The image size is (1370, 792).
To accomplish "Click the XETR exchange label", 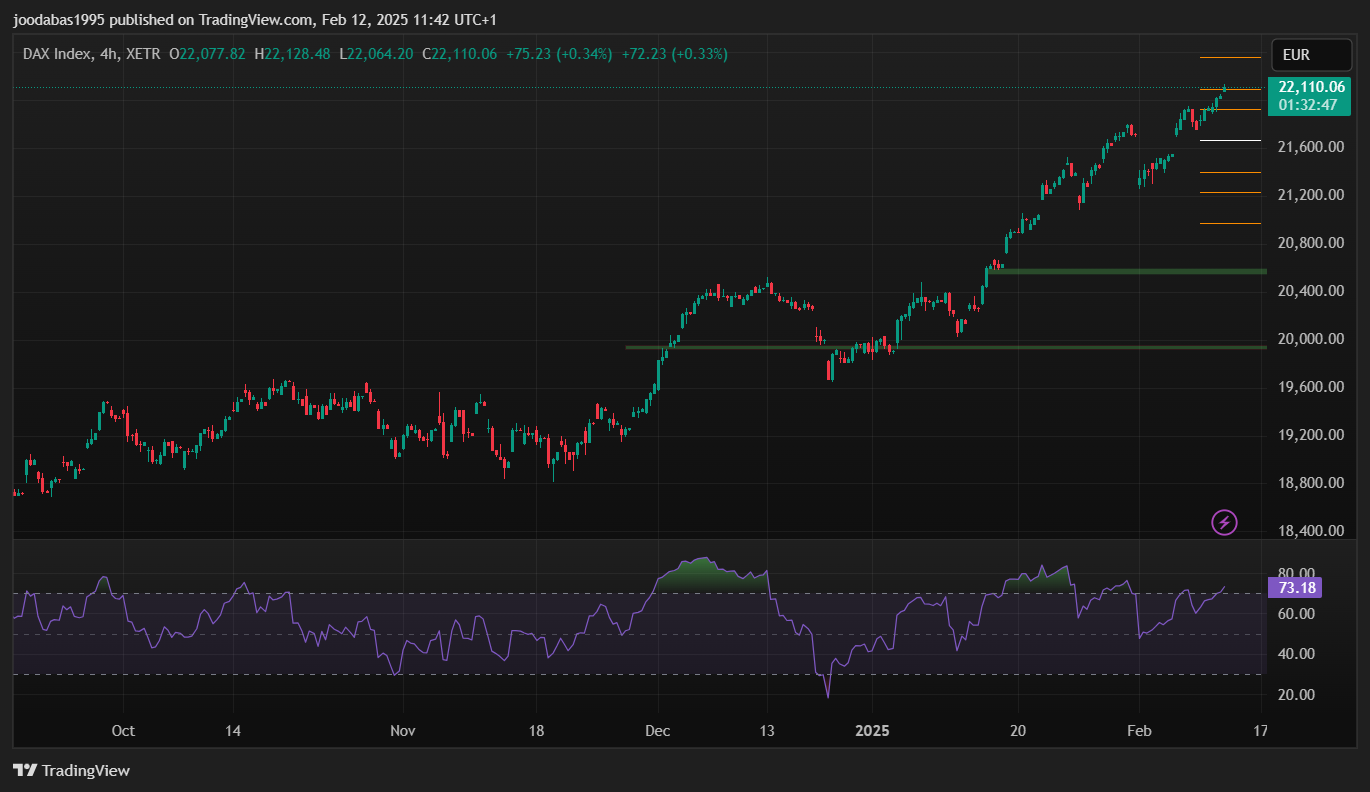I will [144, 54].
